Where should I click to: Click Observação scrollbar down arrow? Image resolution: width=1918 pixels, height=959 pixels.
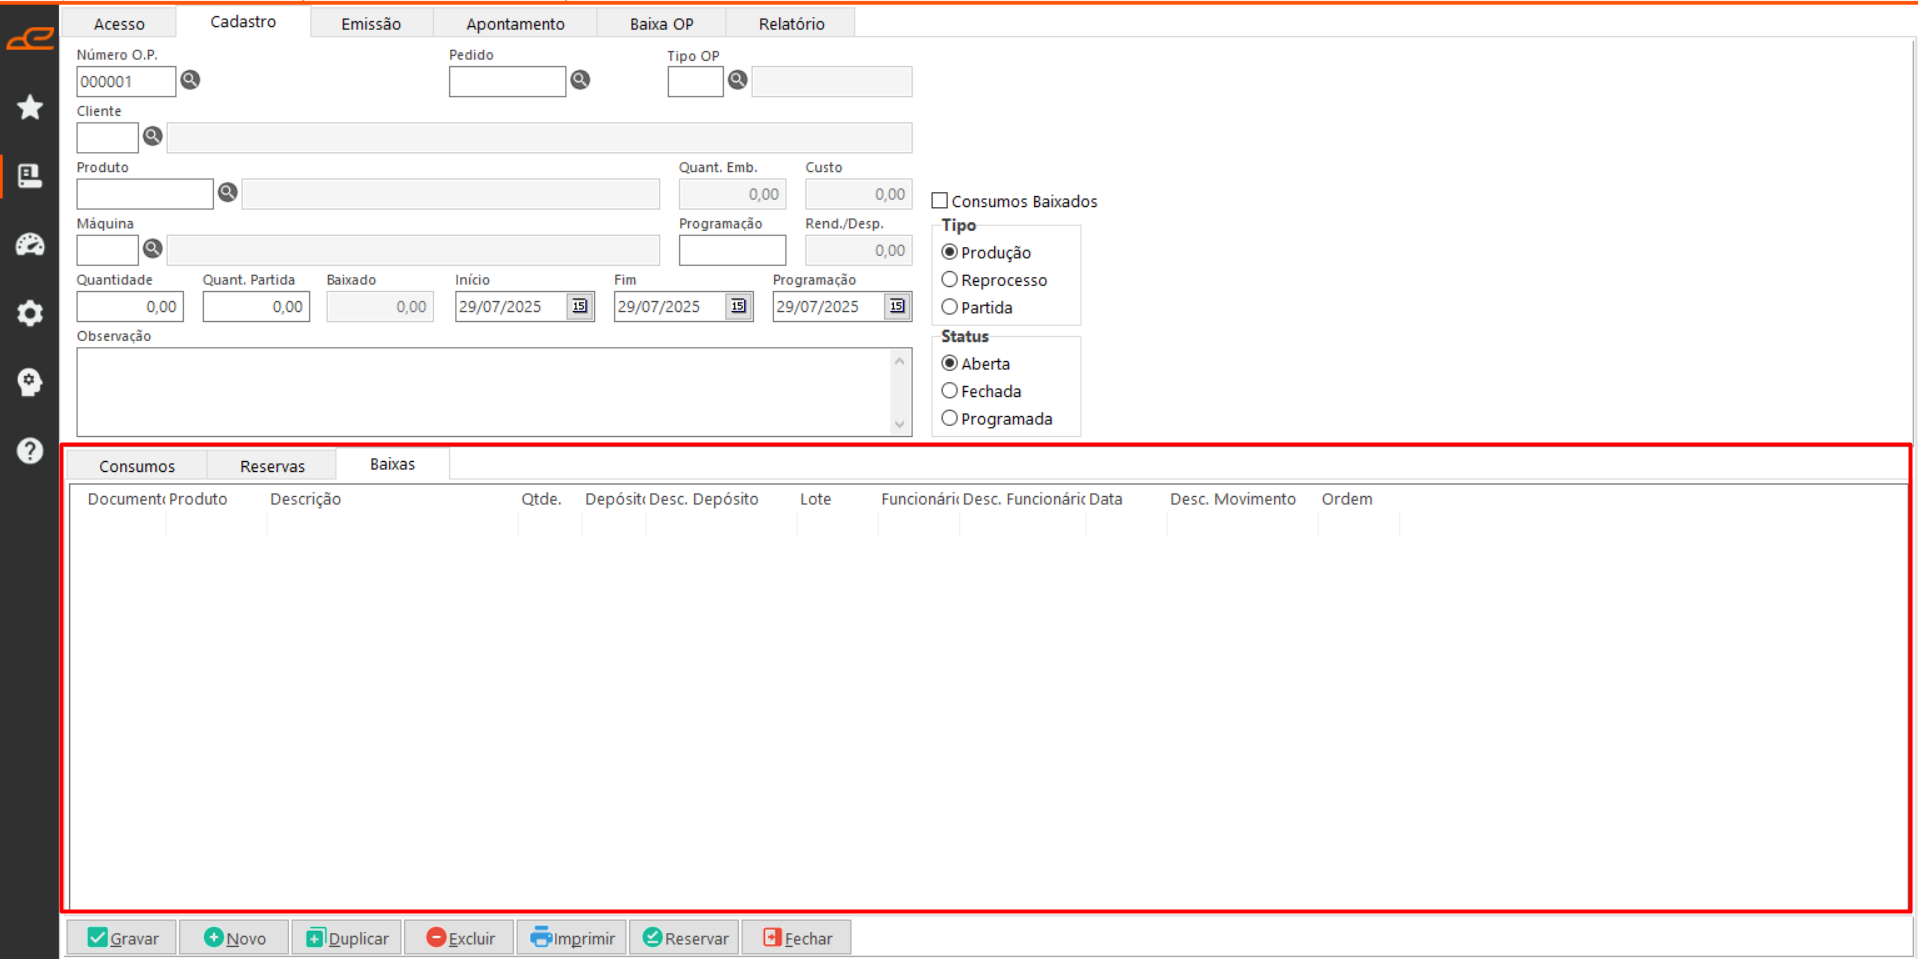(x=899, y=424)
